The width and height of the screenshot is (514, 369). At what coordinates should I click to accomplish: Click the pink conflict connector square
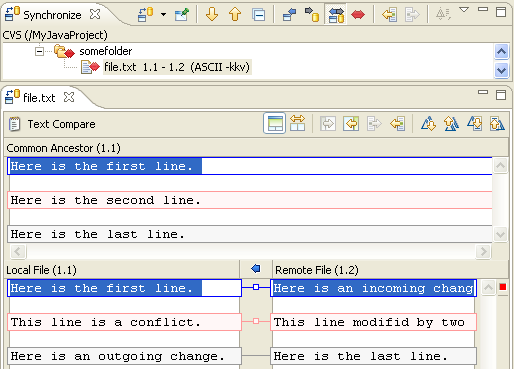(256, 321)
